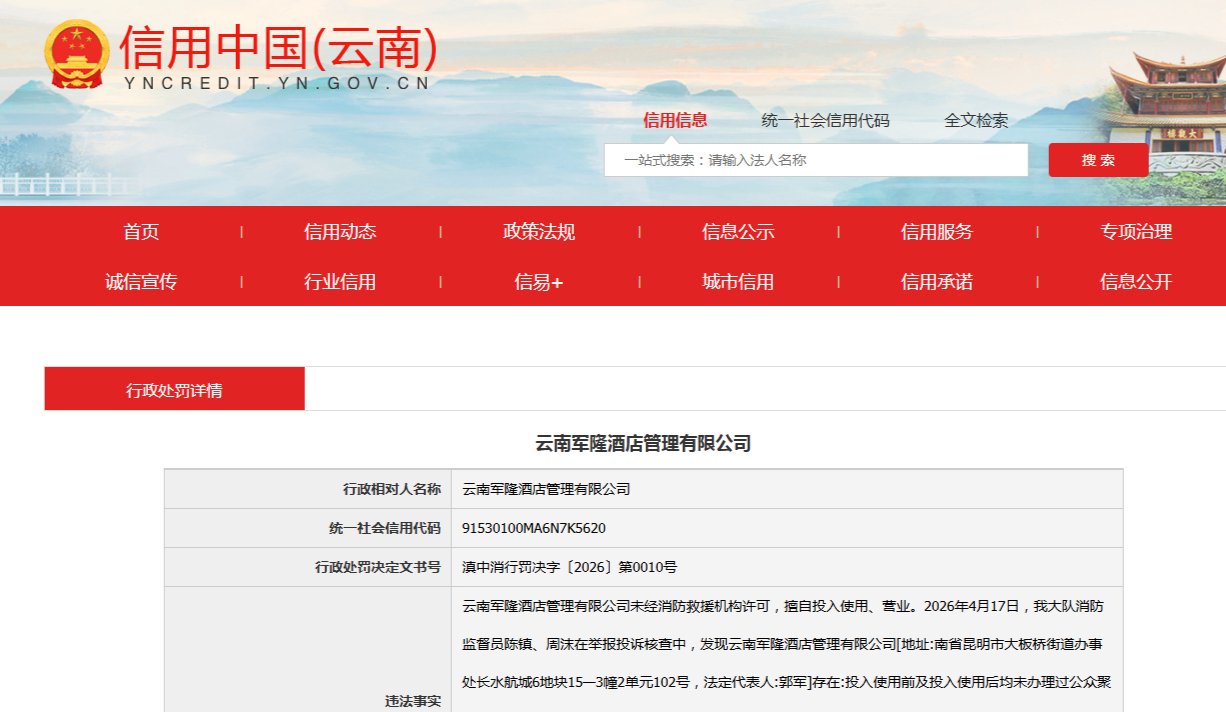
Task: Click the 统一社会信用代码 table label
Action: click(384, 528)
